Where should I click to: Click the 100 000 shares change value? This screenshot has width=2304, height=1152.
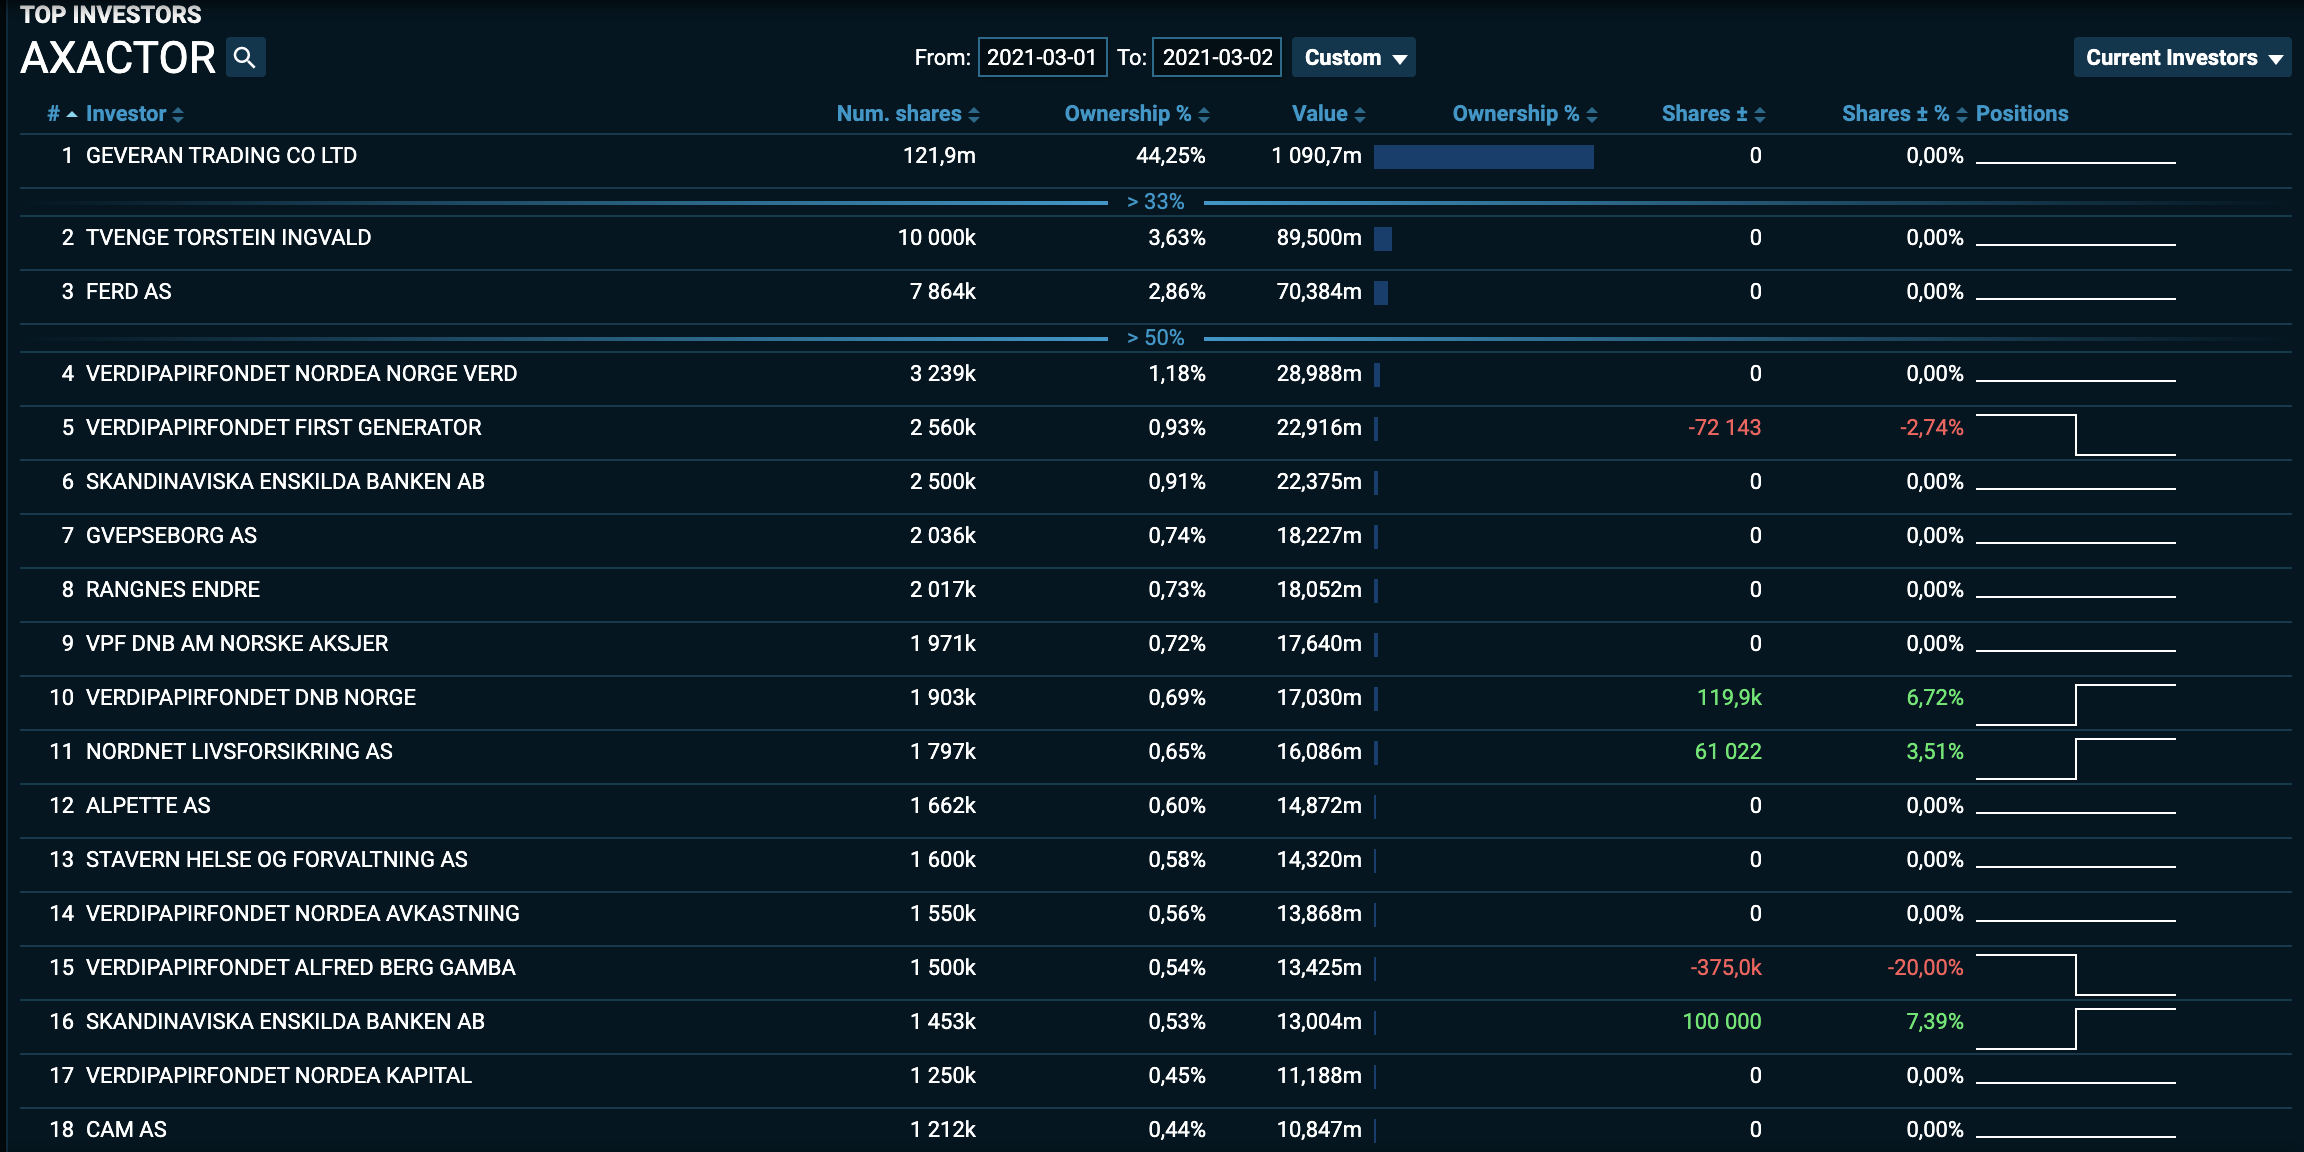[1722, 1022]
